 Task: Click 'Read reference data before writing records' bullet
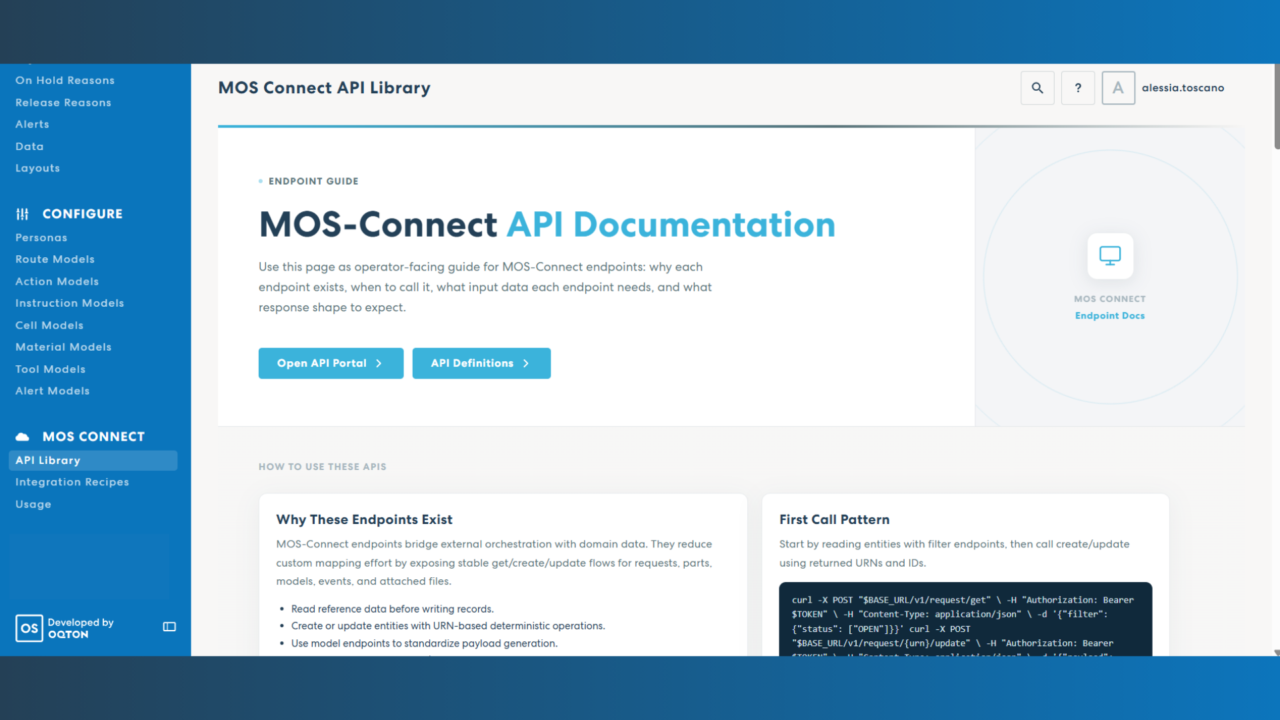click(x=392, y=609)
